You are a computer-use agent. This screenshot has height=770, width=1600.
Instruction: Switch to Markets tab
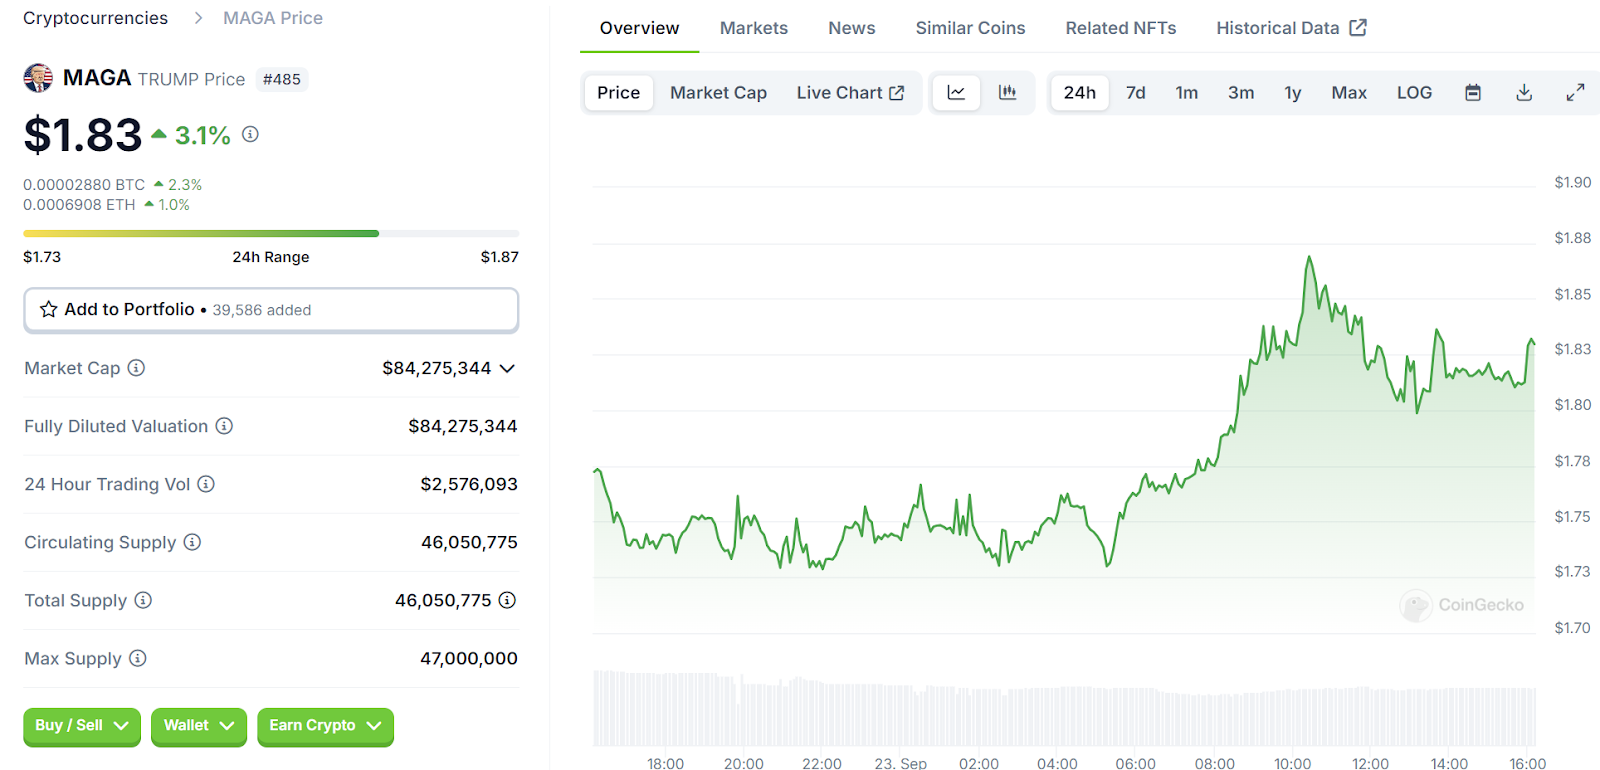coord(754,28)
